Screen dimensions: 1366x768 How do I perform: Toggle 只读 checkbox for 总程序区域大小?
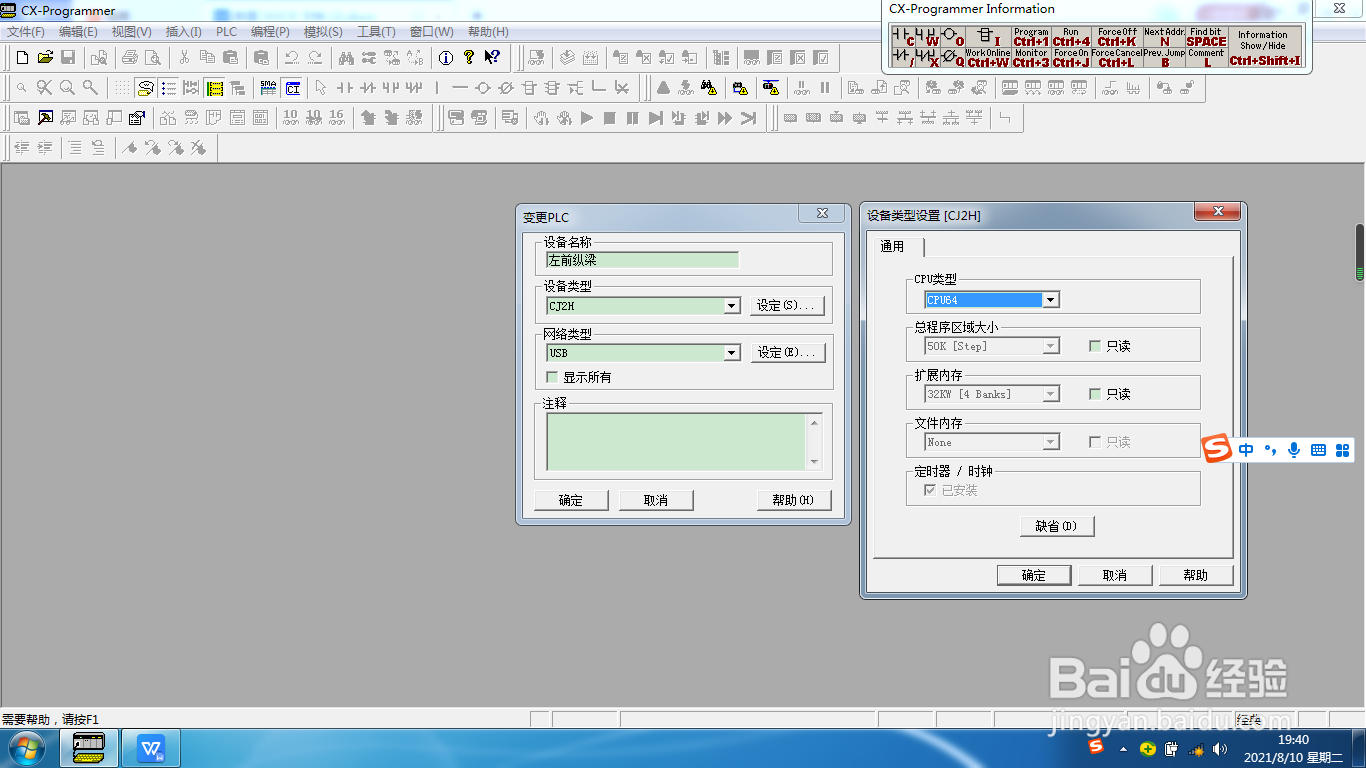coord(1095,346)
